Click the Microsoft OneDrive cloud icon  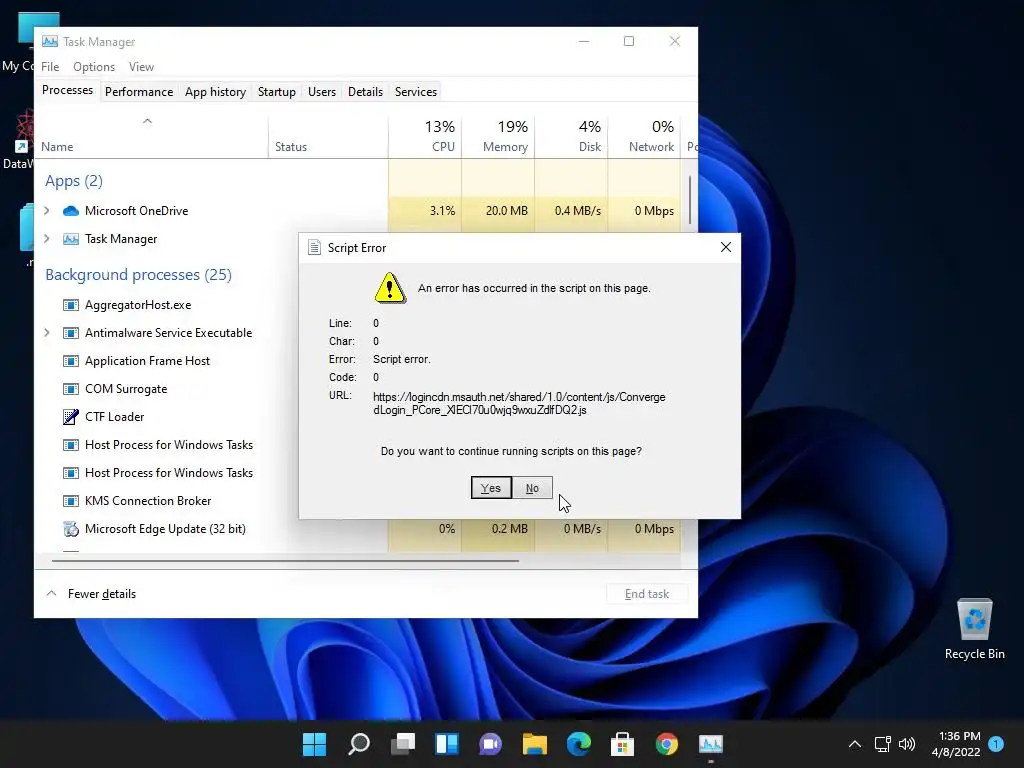tap(71, 211)
